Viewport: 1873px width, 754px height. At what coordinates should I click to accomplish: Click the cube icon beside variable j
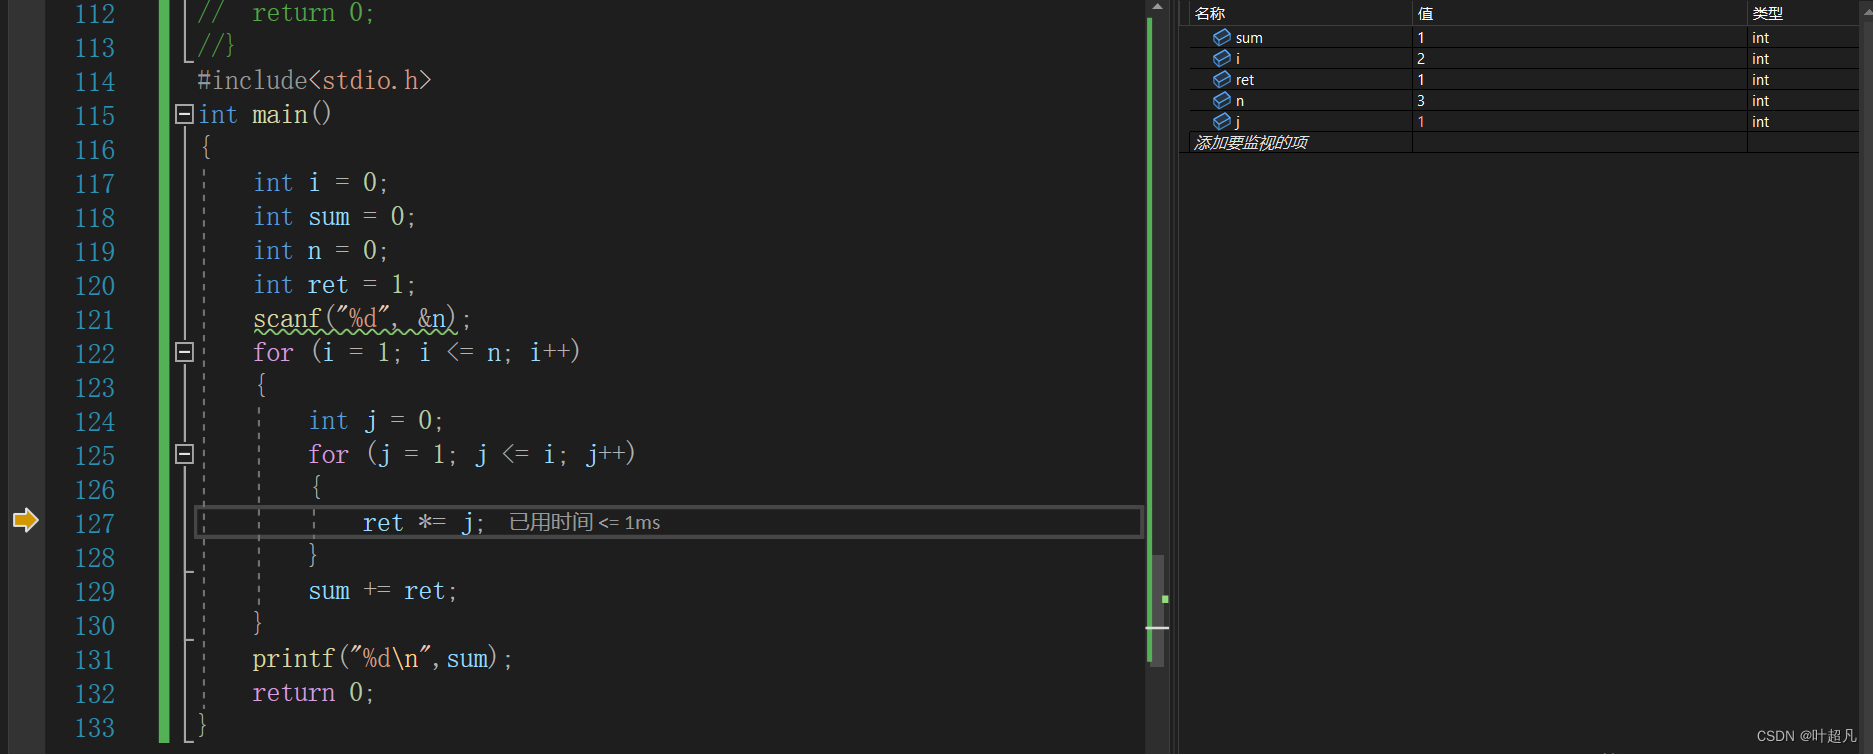pyautogui.click(x=1221, y=121)
